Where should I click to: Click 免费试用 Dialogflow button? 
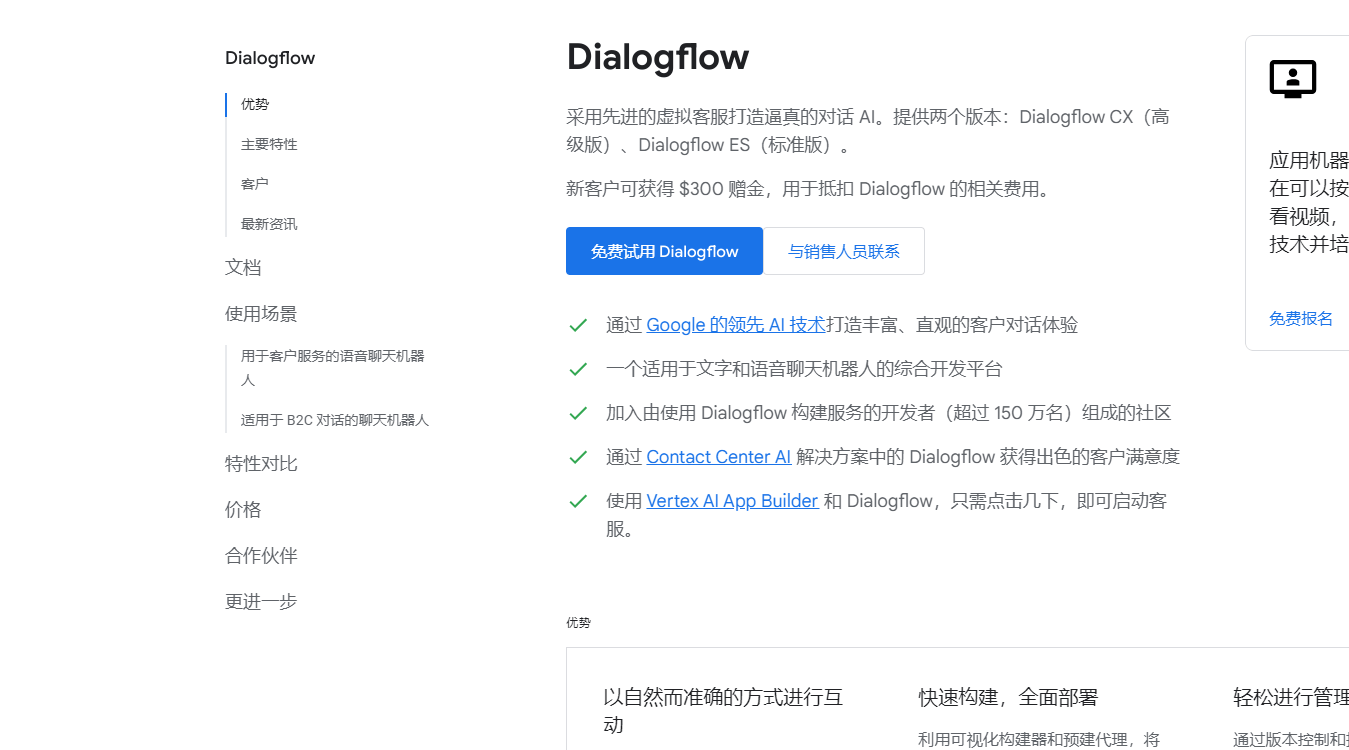pos(664,251)
